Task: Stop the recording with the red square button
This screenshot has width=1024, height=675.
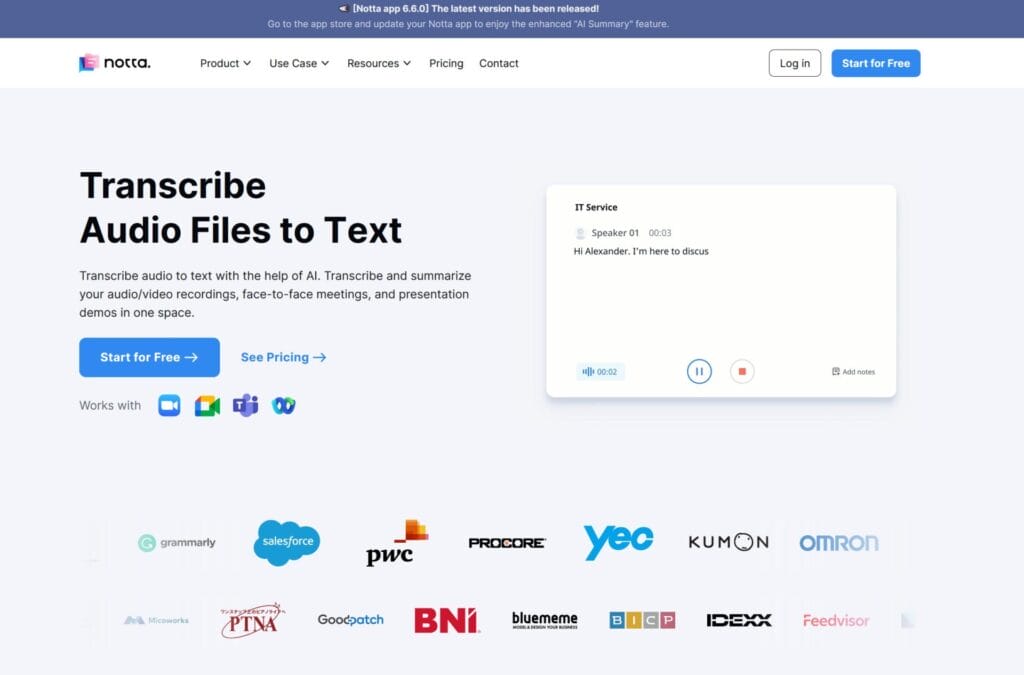Action: pyautogui.click(x=742, y=371)
